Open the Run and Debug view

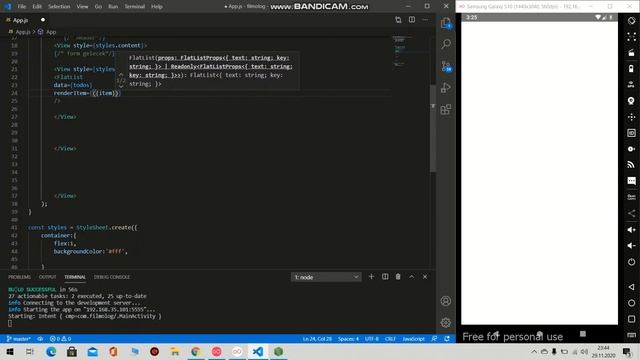446,88
